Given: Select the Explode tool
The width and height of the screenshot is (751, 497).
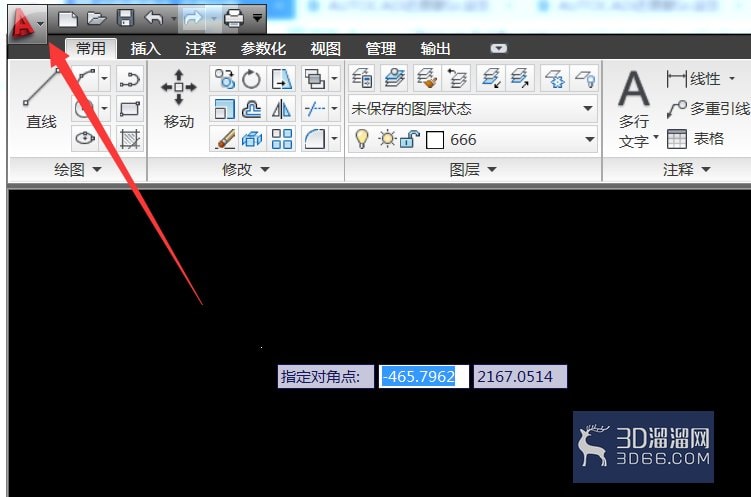Looking at the screenshot, I should 251,139.
